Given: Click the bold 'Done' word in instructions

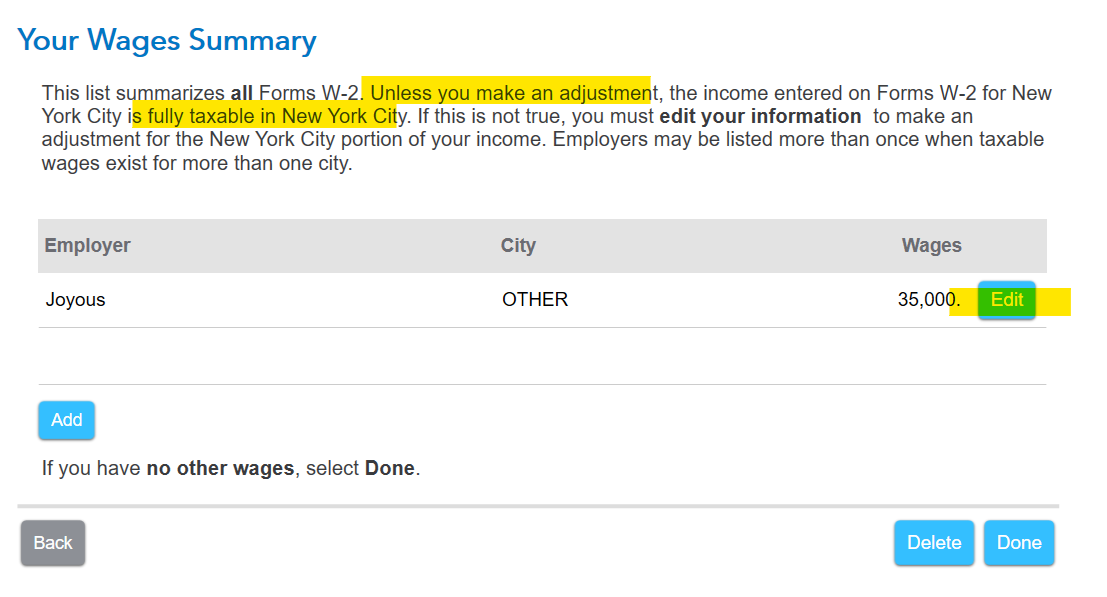Looking at the screenshot, I should pyautogui.click(x=390, y=469).
